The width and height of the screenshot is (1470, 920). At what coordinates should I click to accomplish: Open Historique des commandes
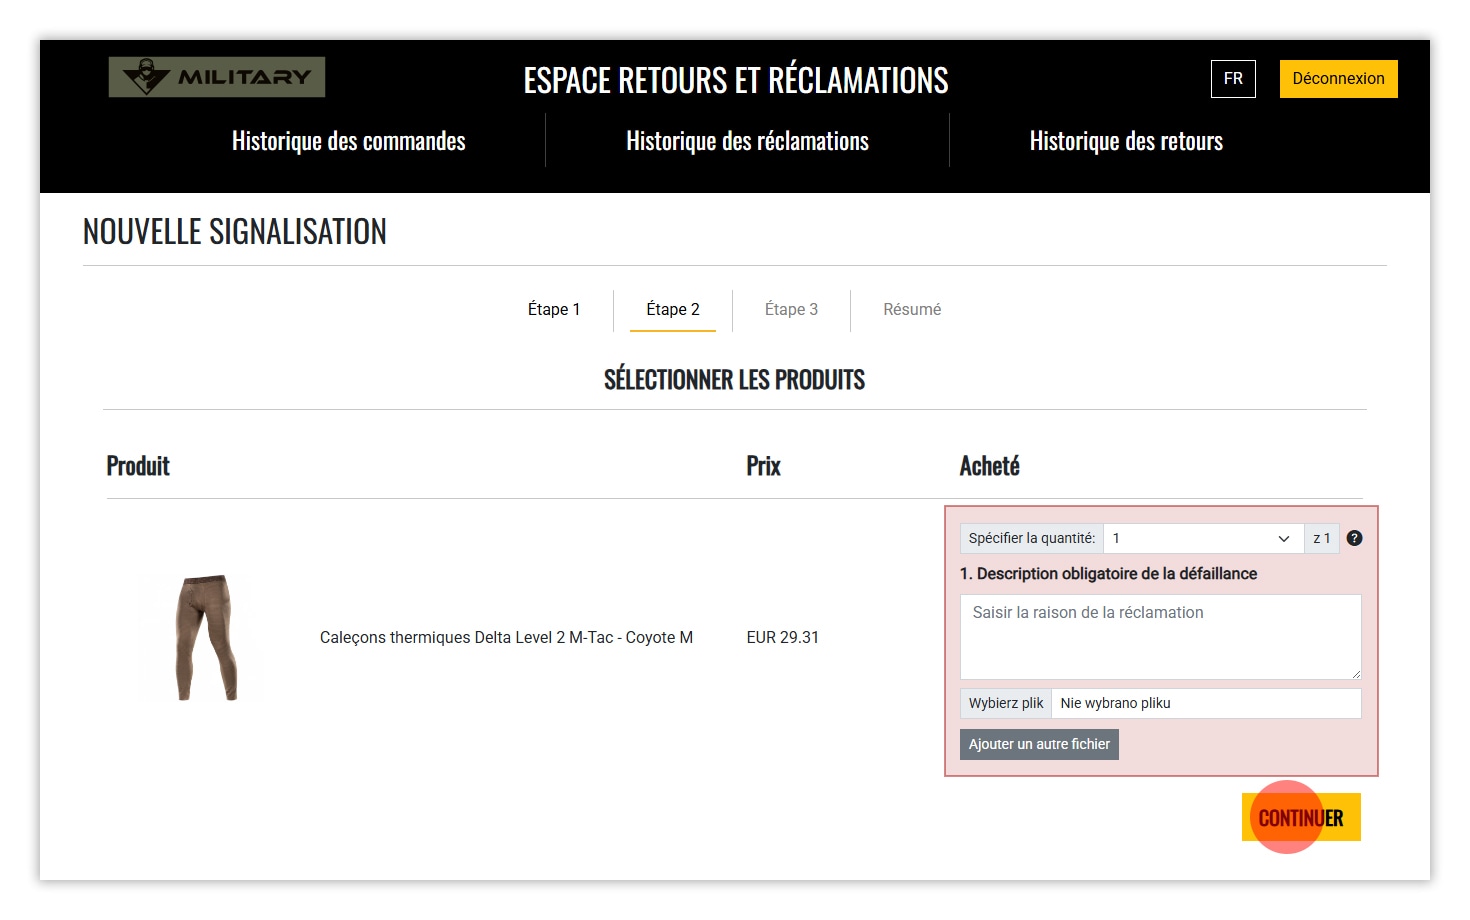[x=348, y=141]
